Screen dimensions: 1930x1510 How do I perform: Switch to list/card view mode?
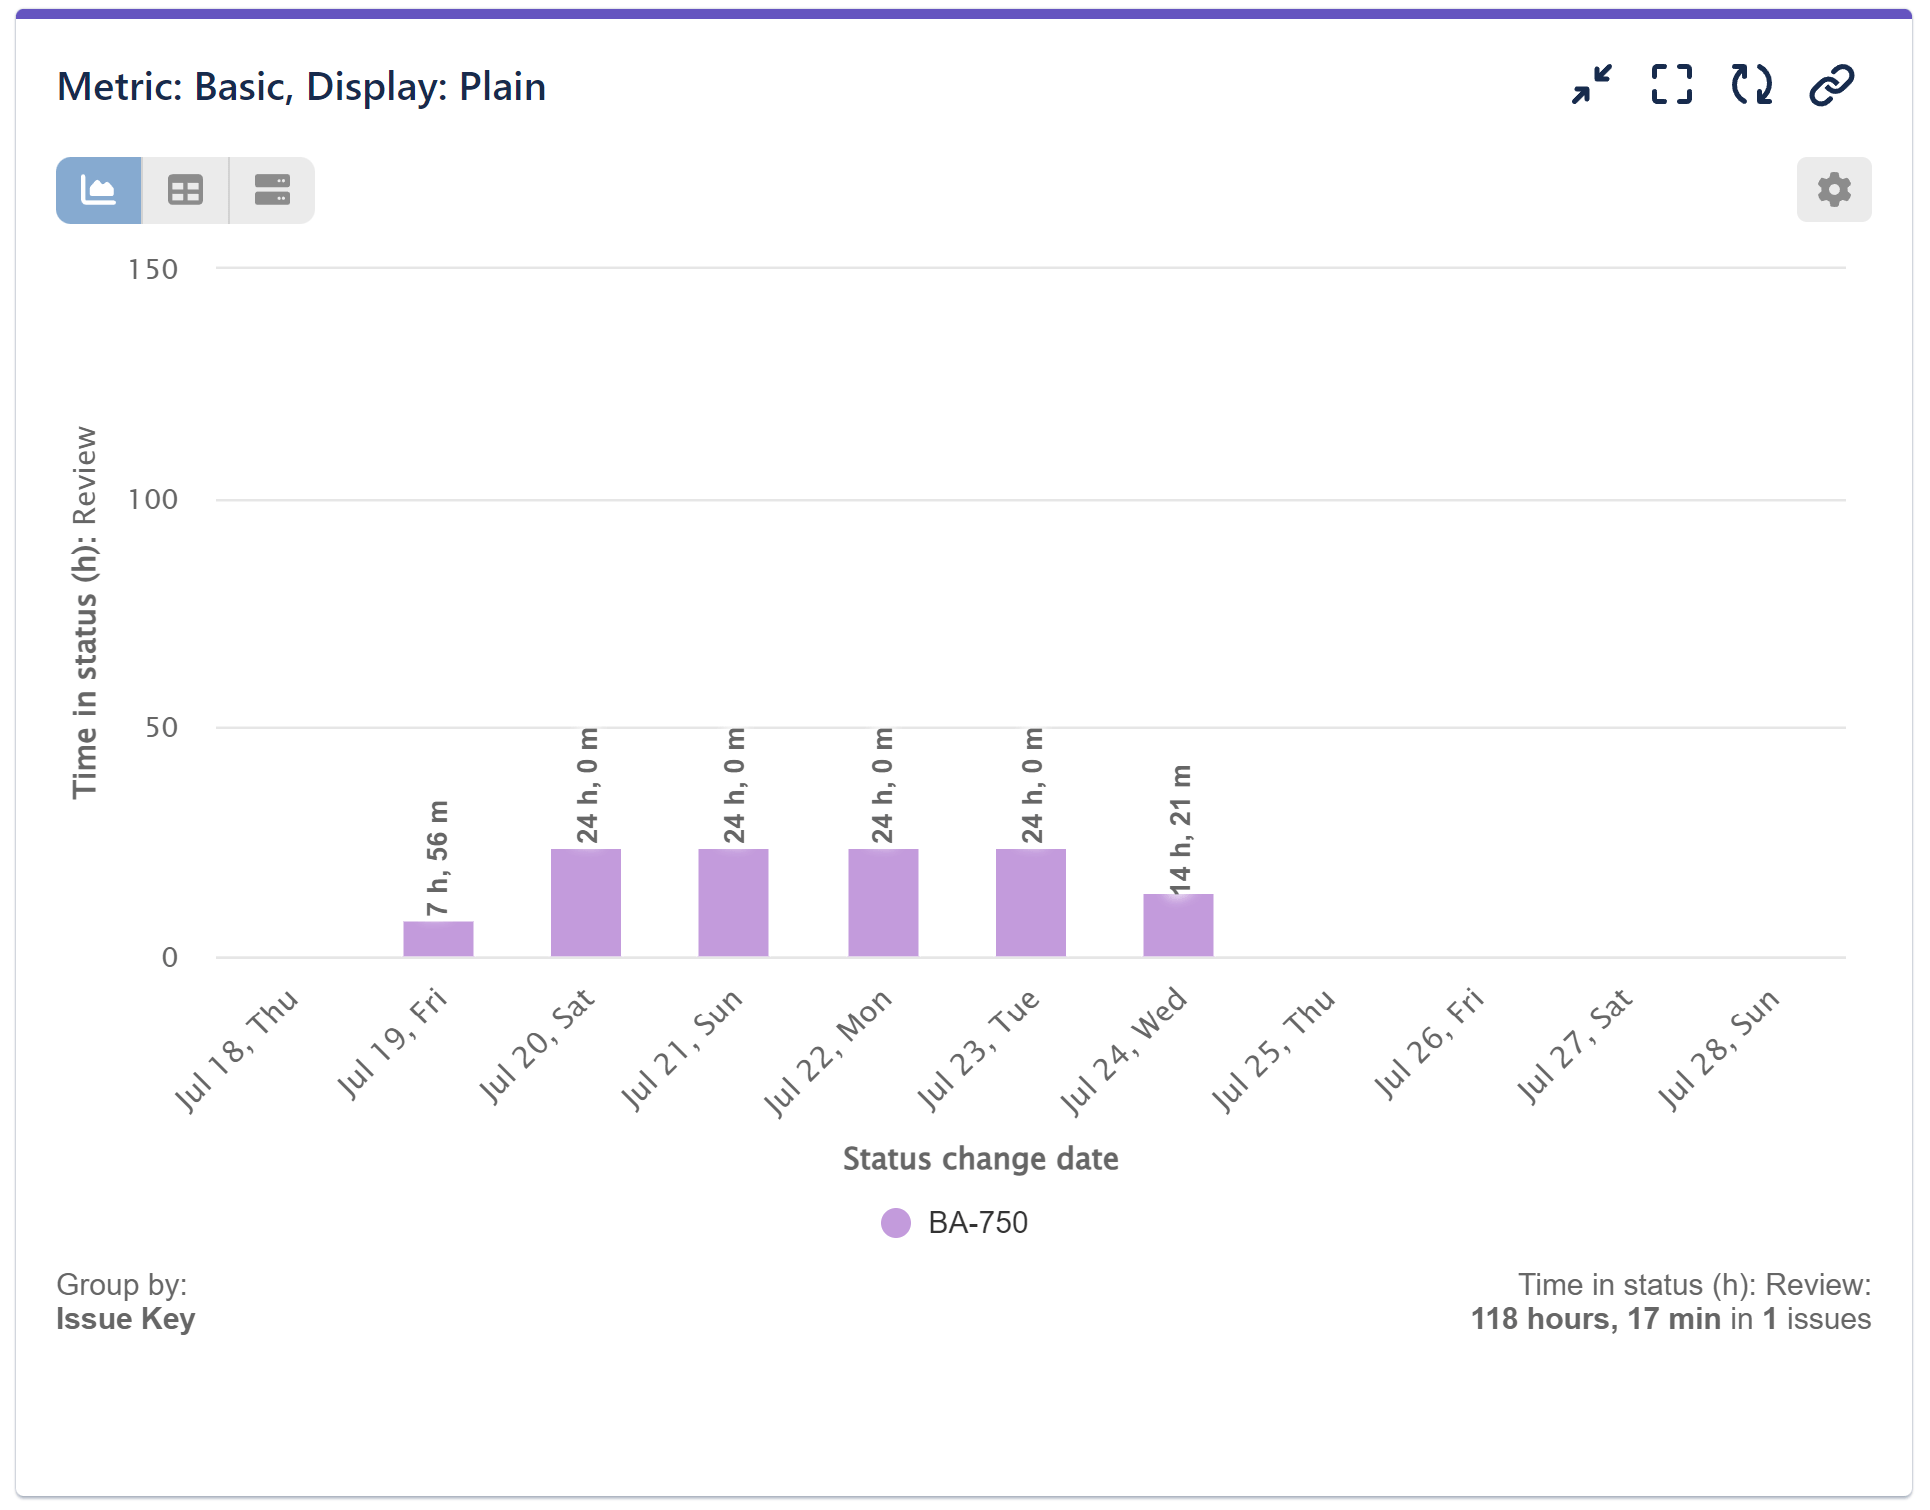pos(272,190)
